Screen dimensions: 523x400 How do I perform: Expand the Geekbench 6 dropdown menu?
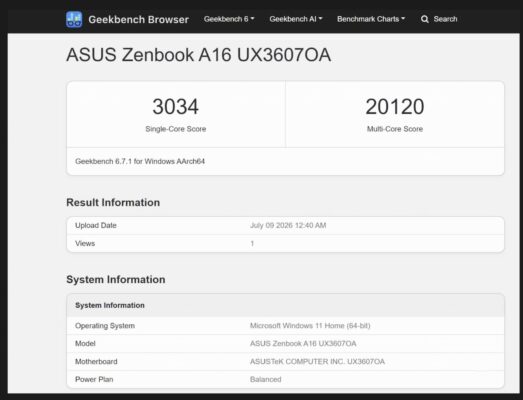pyautogui.click(x=229, y=19)
